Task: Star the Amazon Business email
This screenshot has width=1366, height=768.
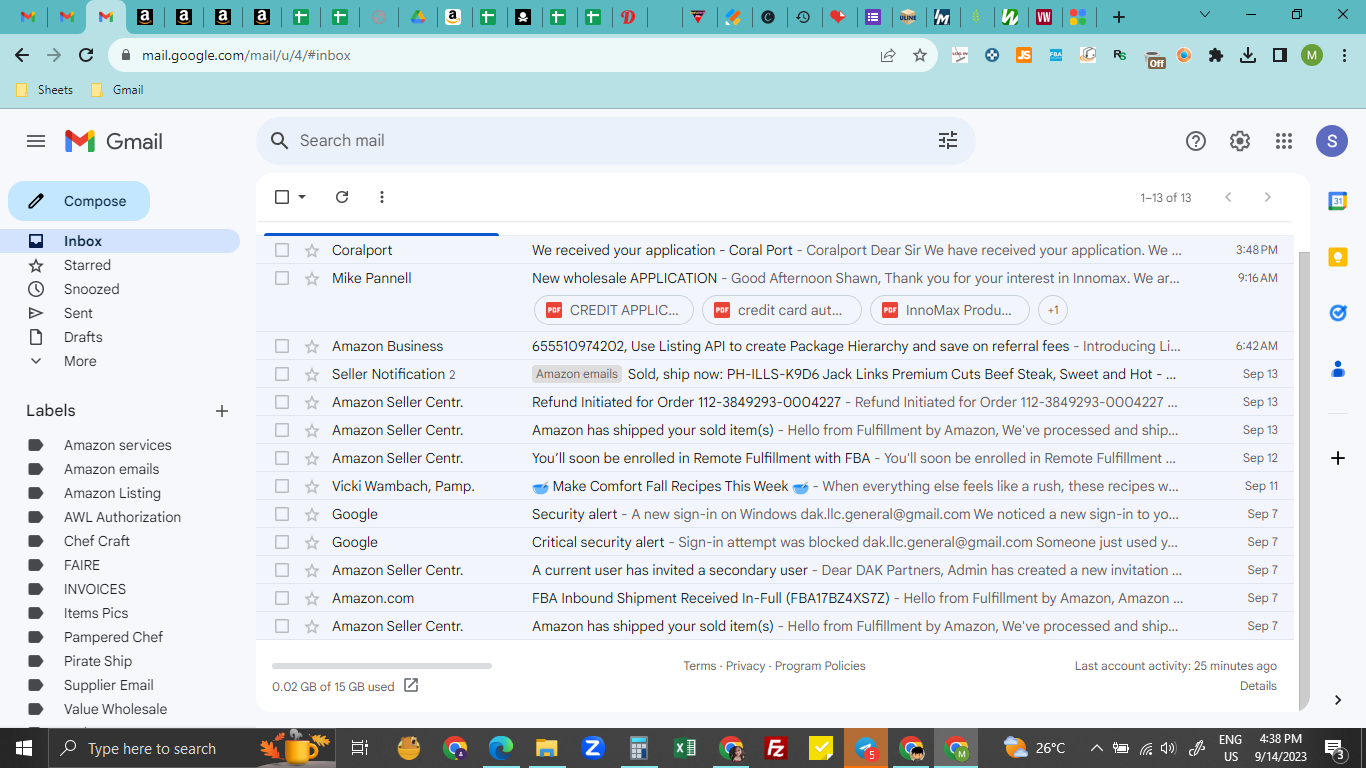Action: coord(312,346)
